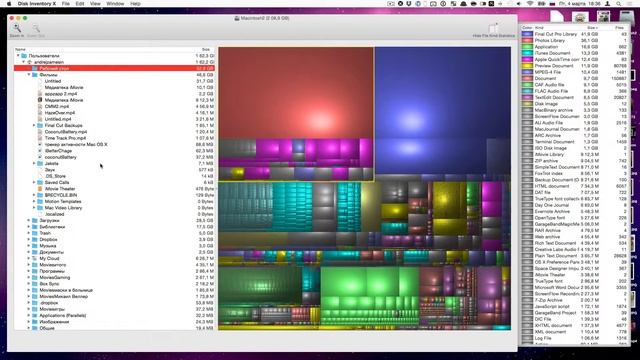Screen dimensions: 640x360
Task: Select CMM2.mp4 file icon
Action: click(40, 107)
